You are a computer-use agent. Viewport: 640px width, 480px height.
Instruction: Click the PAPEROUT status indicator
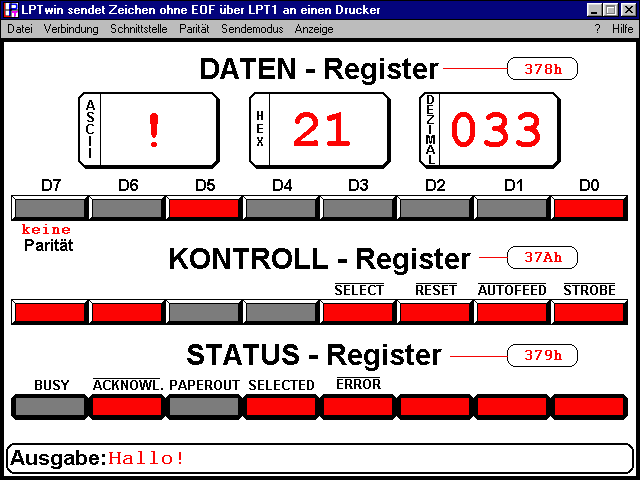[x=203, y=406]
